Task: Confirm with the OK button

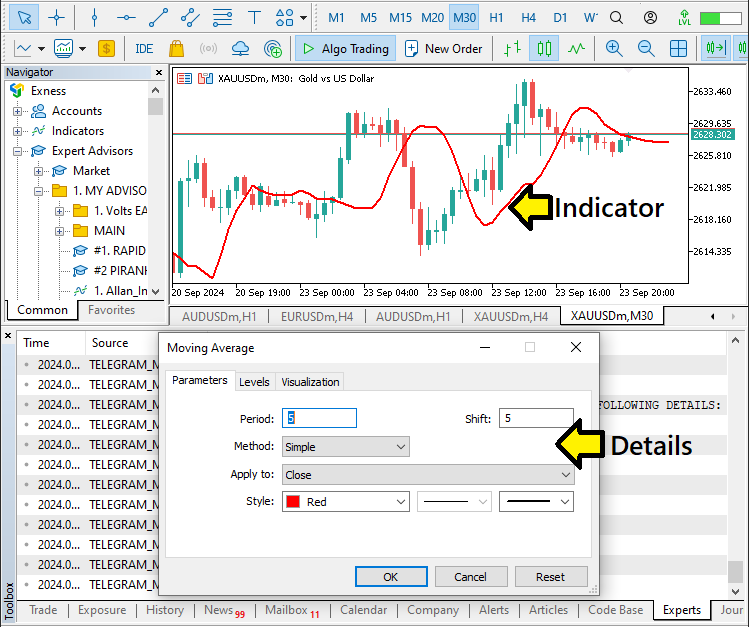Action: tap(391, 577)
